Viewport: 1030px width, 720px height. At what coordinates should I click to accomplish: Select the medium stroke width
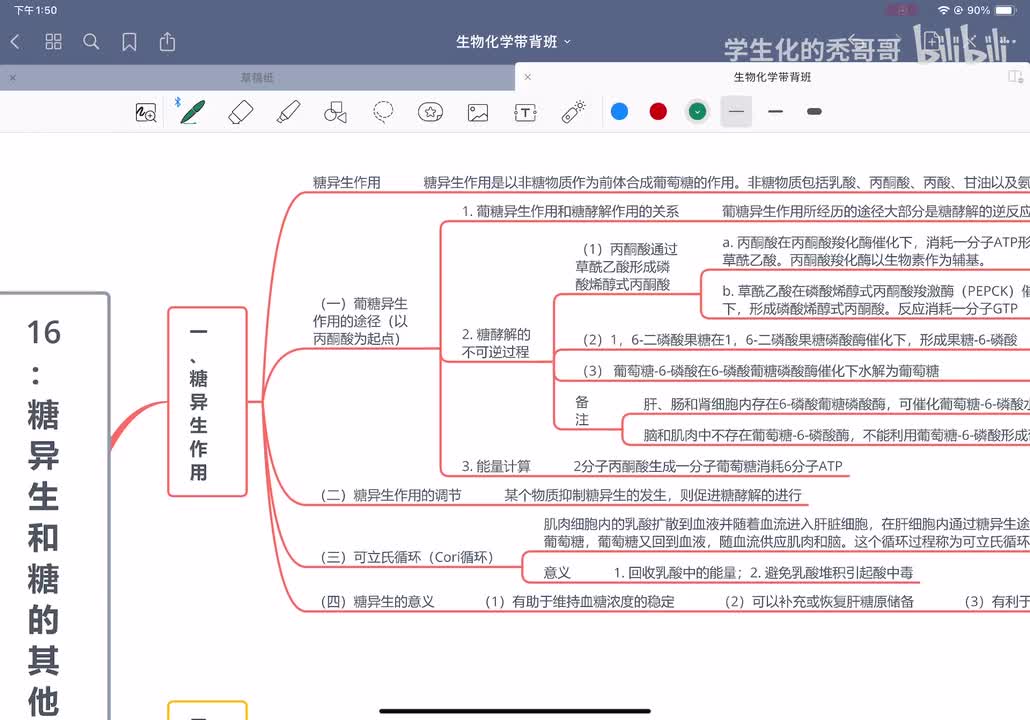click(775, 112)
